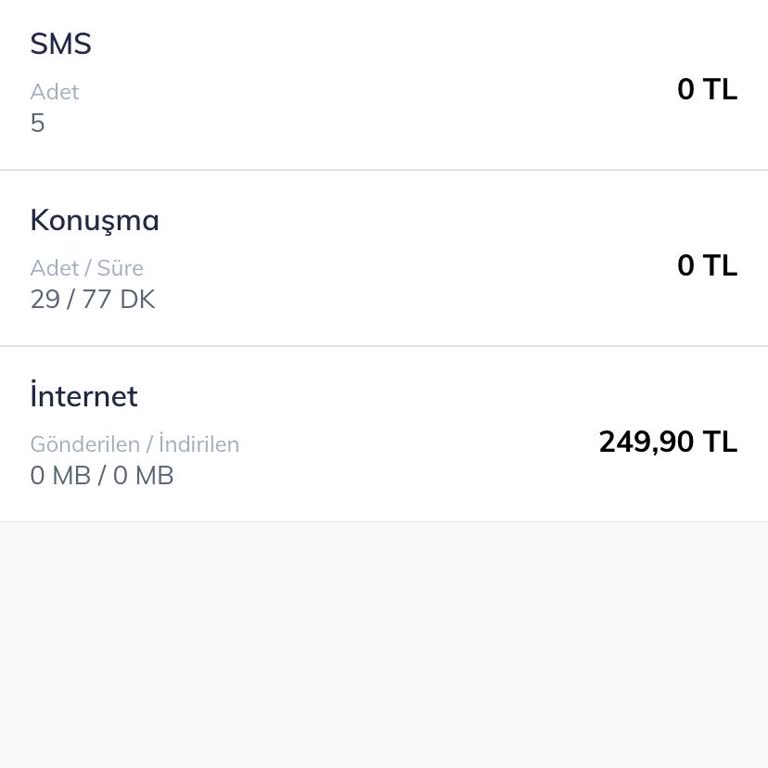Open the SMS usage row heading
Viewport: 768px width, 768px height.
pos(60,44)
